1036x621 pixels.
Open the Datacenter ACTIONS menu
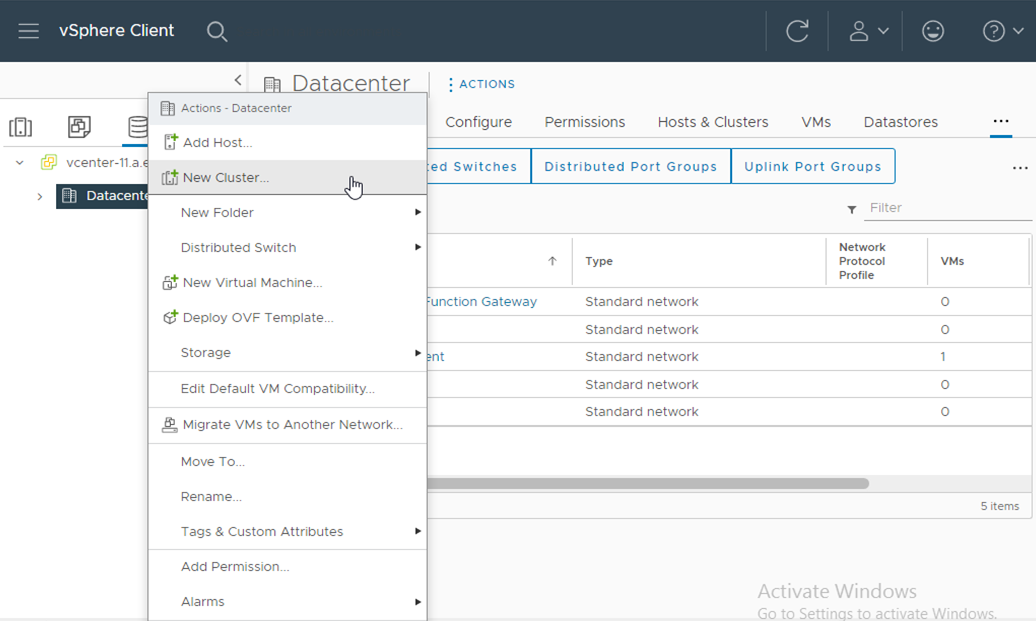481,85
